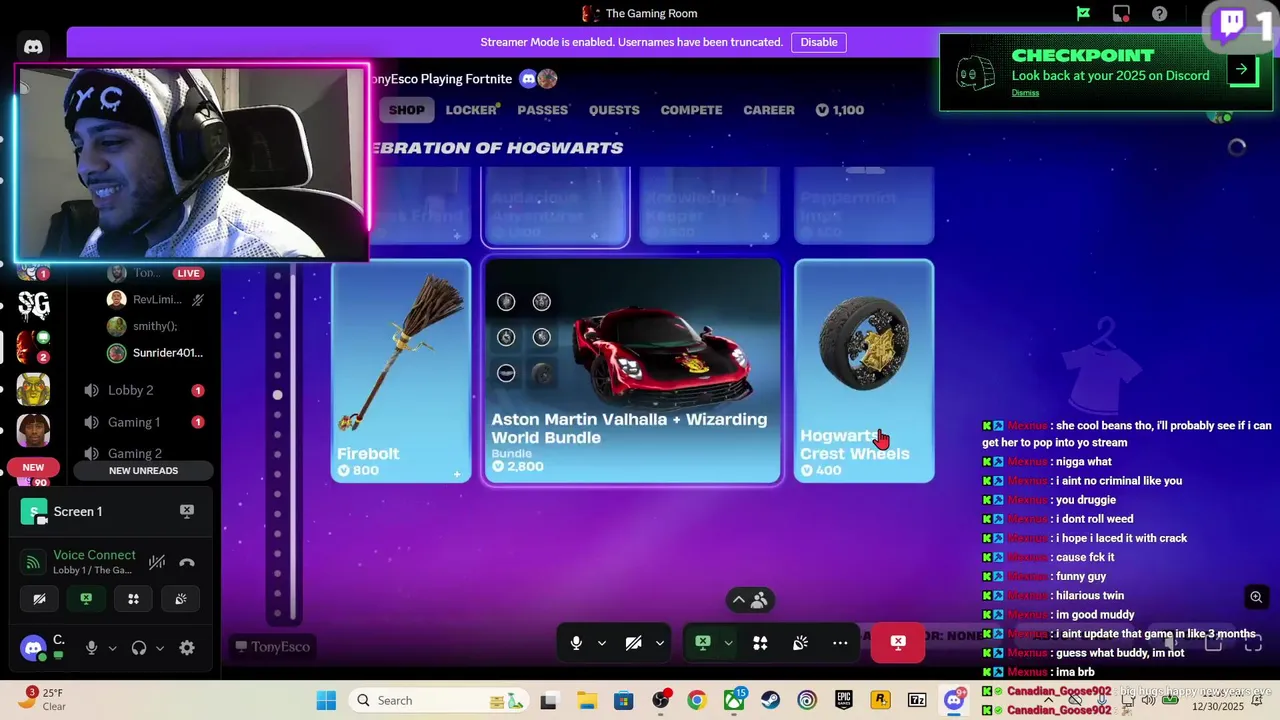This screenshot has height=720, width=1280.
Task: Click the 1,100 V-Bucks balance
Action: tap(840, 110)
